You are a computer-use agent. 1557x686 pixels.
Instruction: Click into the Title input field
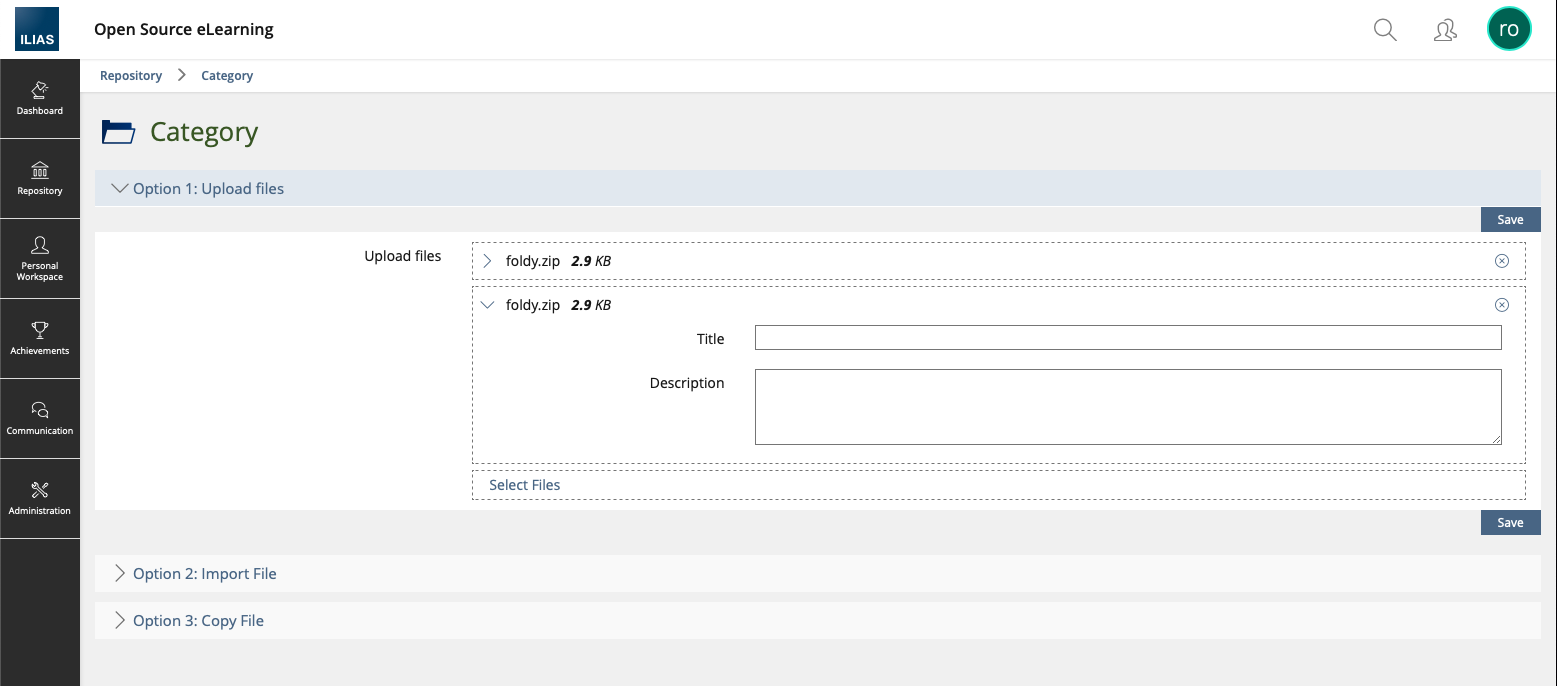coord(1127,338)
